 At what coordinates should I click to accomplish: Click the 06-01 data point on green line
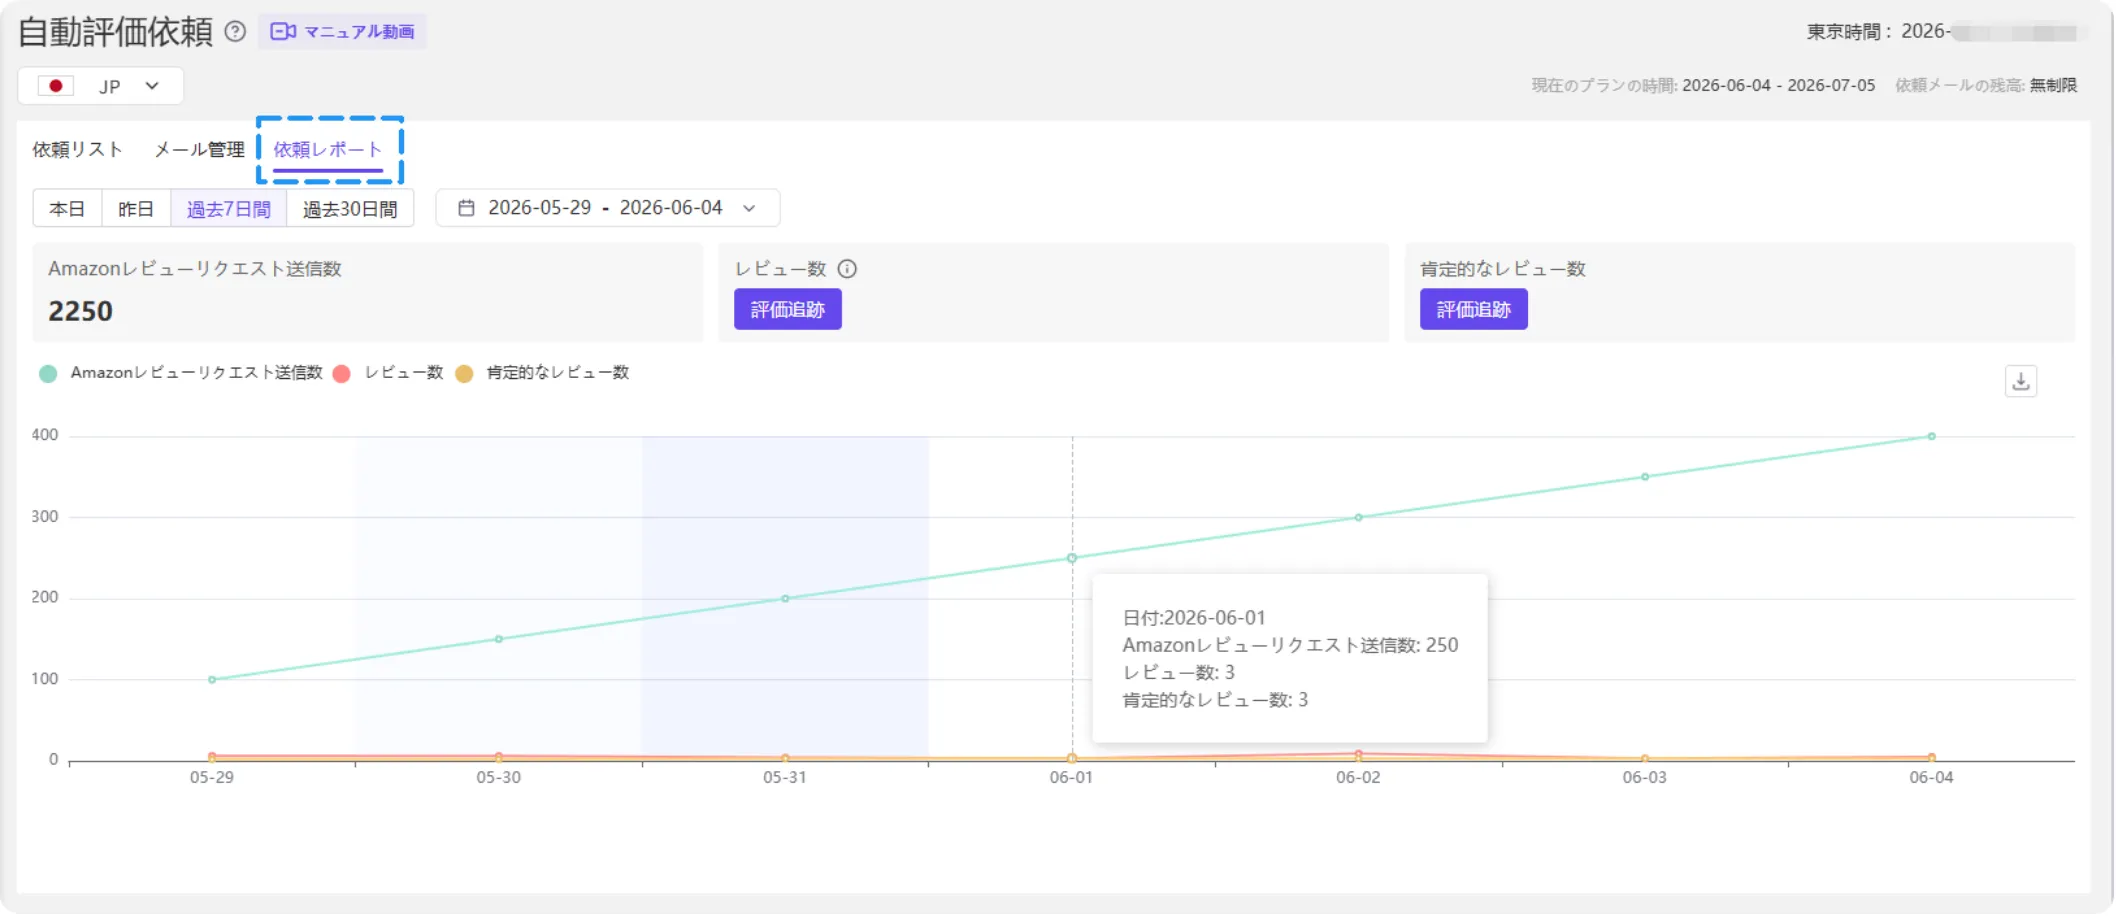(1072, 558)
